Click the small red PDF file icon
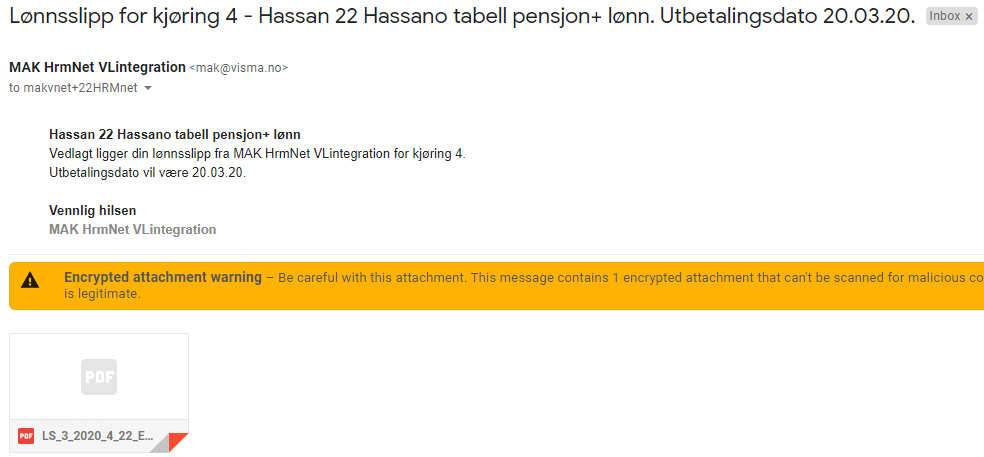 pyautogui.click(x=26, y=436)
